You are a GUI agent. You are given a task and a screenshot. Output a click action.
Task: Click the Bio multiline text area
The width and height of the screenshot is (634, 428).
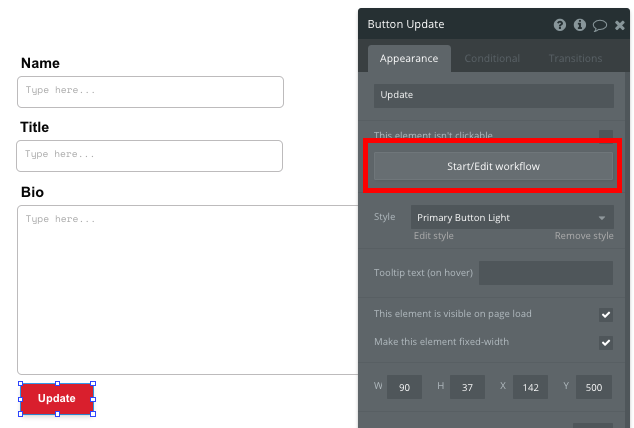(188, 290)
